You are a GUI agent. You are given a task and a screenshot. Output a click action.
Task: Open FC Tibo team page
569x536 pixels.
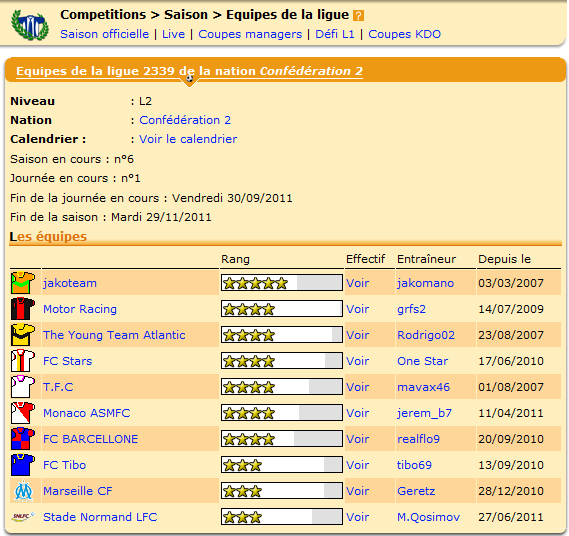coord(65,465)
